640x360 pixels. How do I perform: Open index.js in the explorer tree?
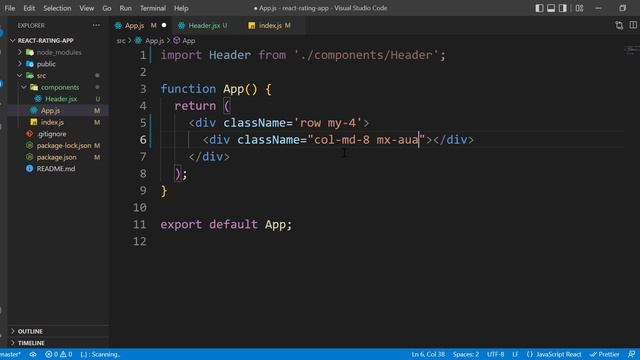[52, 122]
